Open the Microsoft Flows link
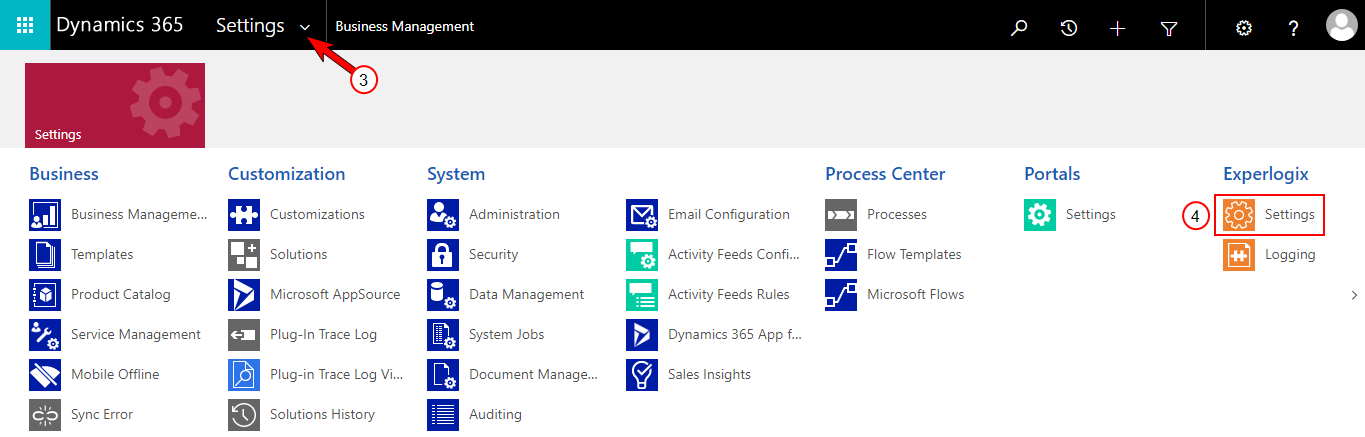 click(916, 295)
